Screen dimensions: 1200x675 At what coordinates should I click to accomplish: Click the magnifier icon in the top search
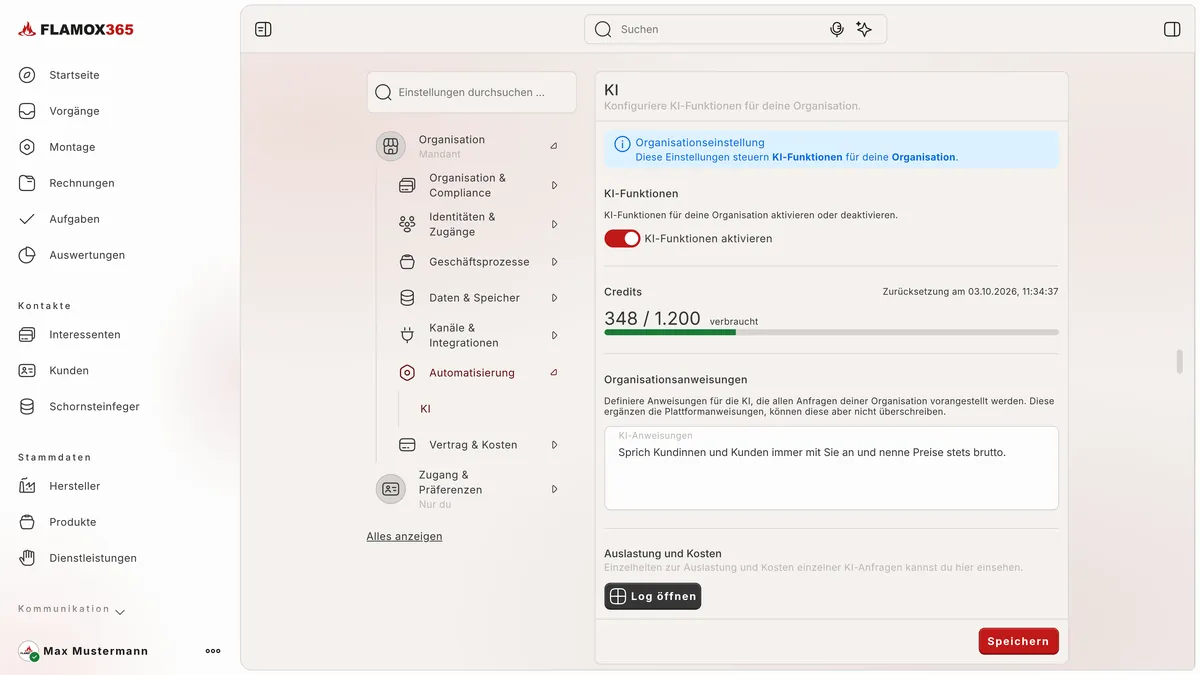click(x=603, y=29)
